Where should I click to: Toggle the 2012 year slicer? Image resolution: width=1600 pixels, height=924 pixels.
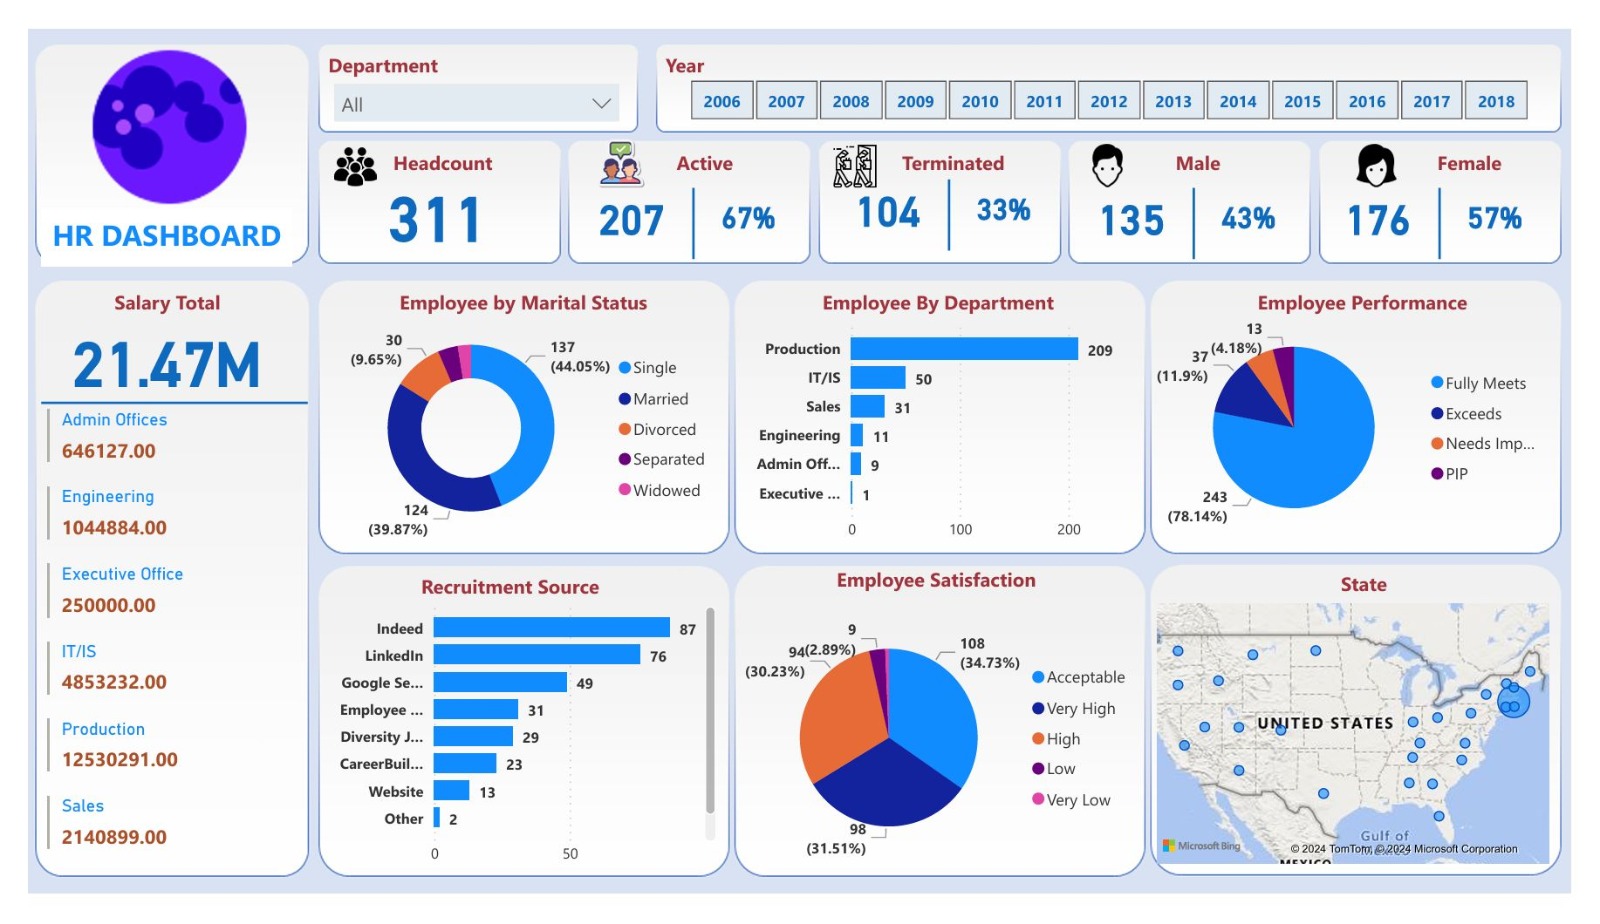pyautogui.click(x=1108, y=101)
